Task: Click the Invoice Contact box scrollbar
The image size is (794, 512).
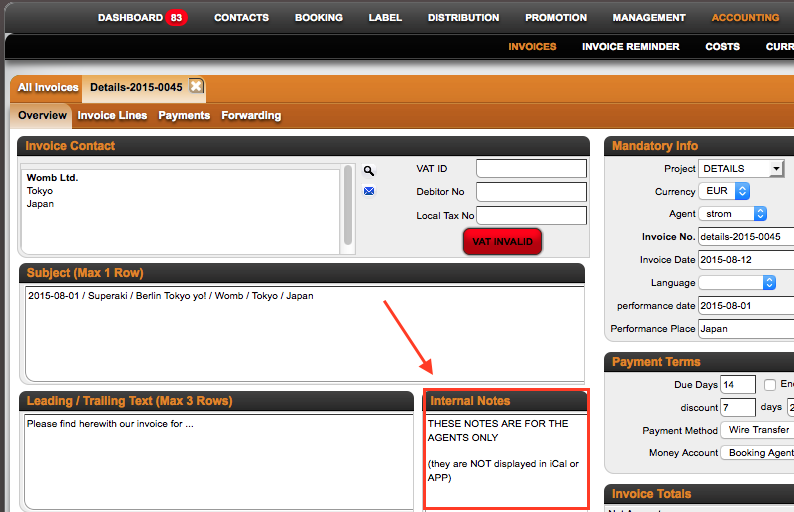Action: coord(348,205)
